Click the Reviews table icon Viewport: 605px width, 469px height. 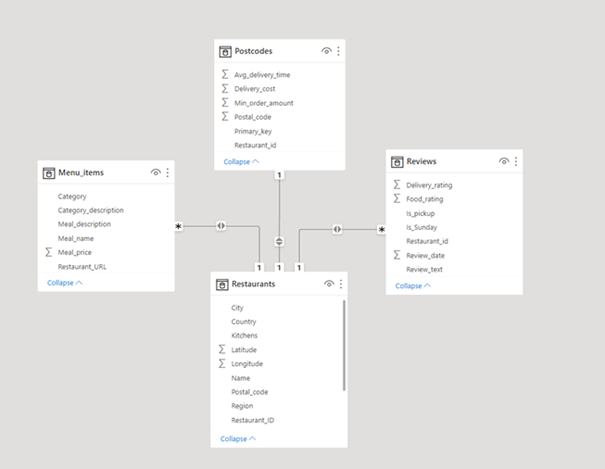point(397,161)
